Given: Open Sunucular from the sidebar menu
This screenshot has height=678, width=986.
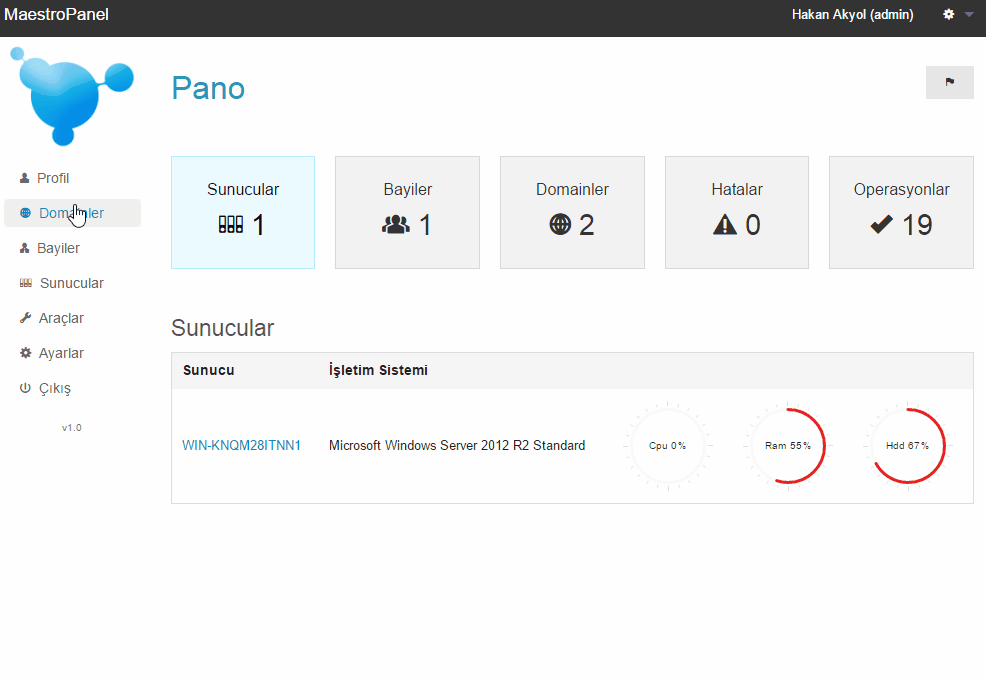Looking at the screenshot, I should [72, 283].
